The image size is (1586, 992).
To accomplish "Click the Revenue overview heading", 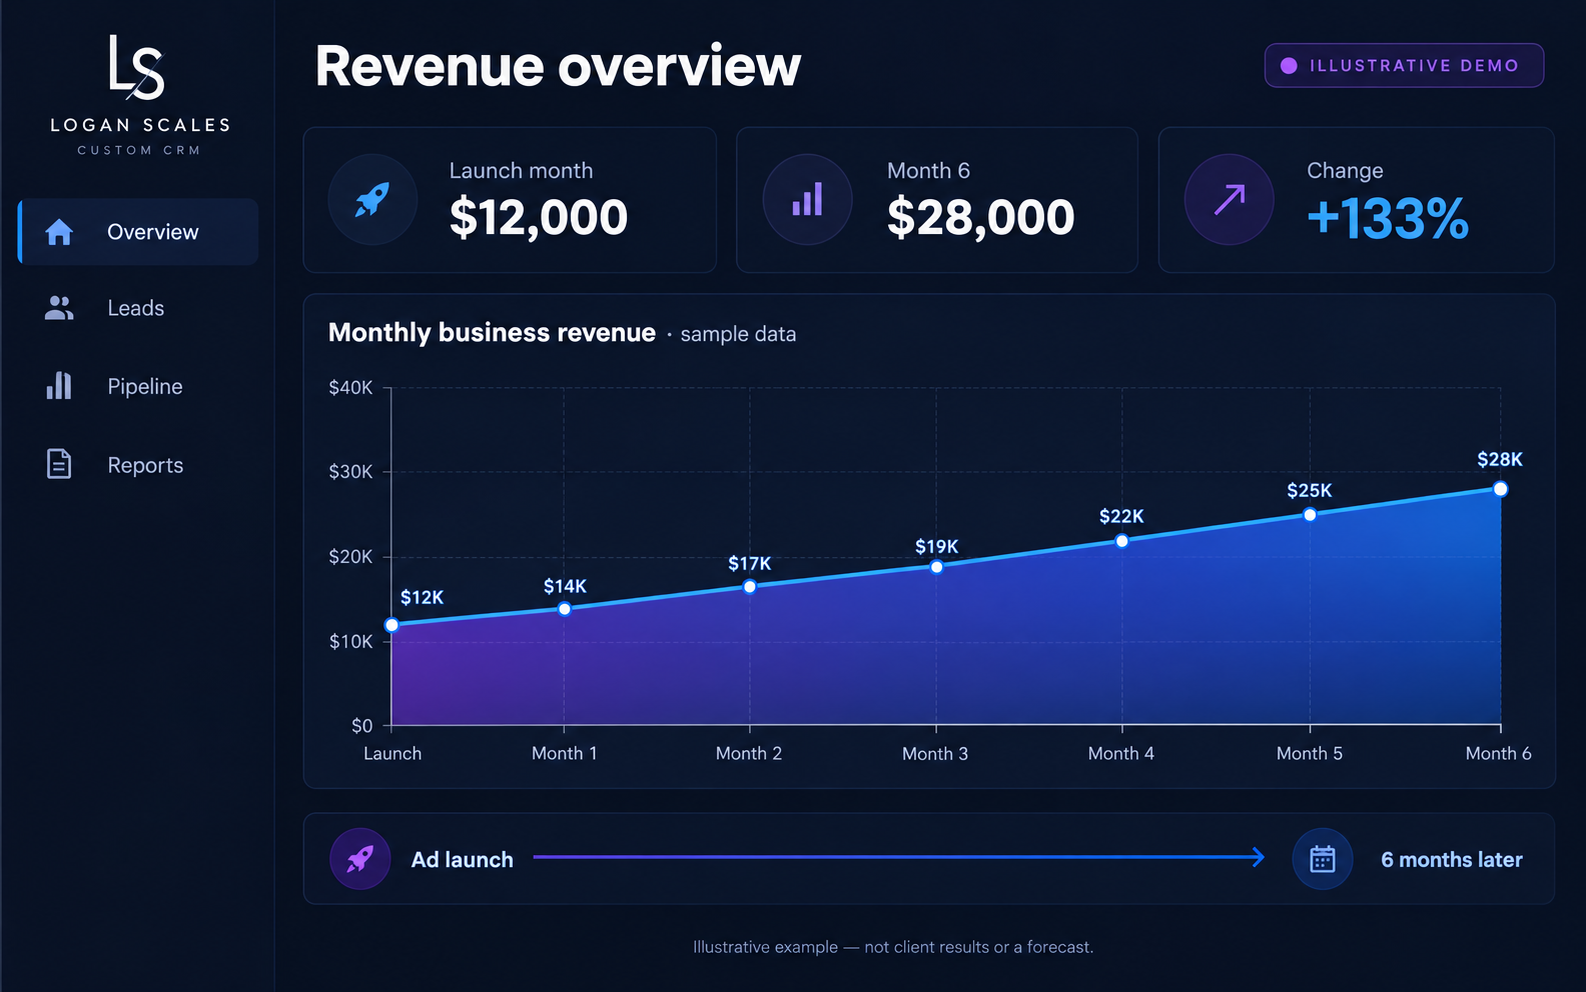I will [558, 67].
